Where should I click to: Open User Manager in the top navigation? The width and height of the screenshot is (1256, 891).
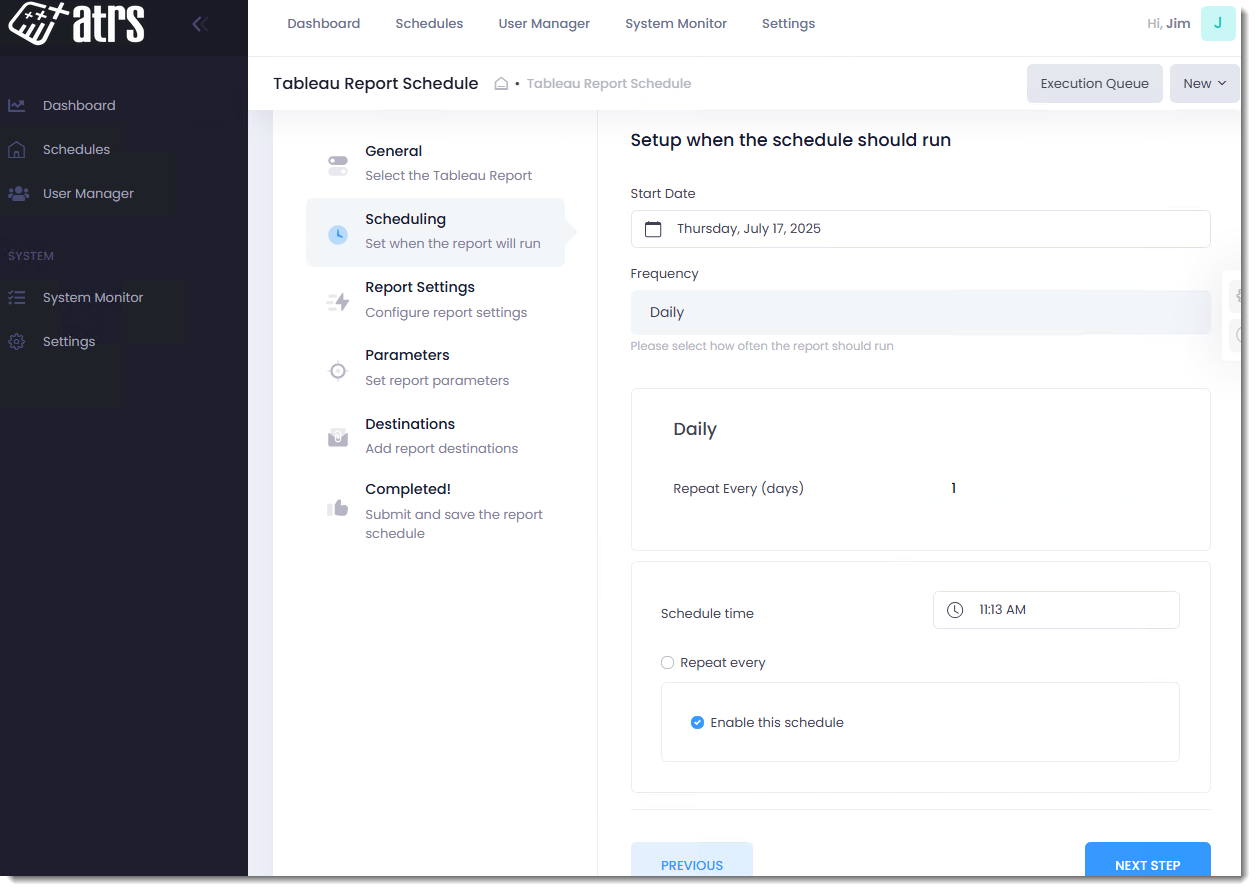pos(544,24)
